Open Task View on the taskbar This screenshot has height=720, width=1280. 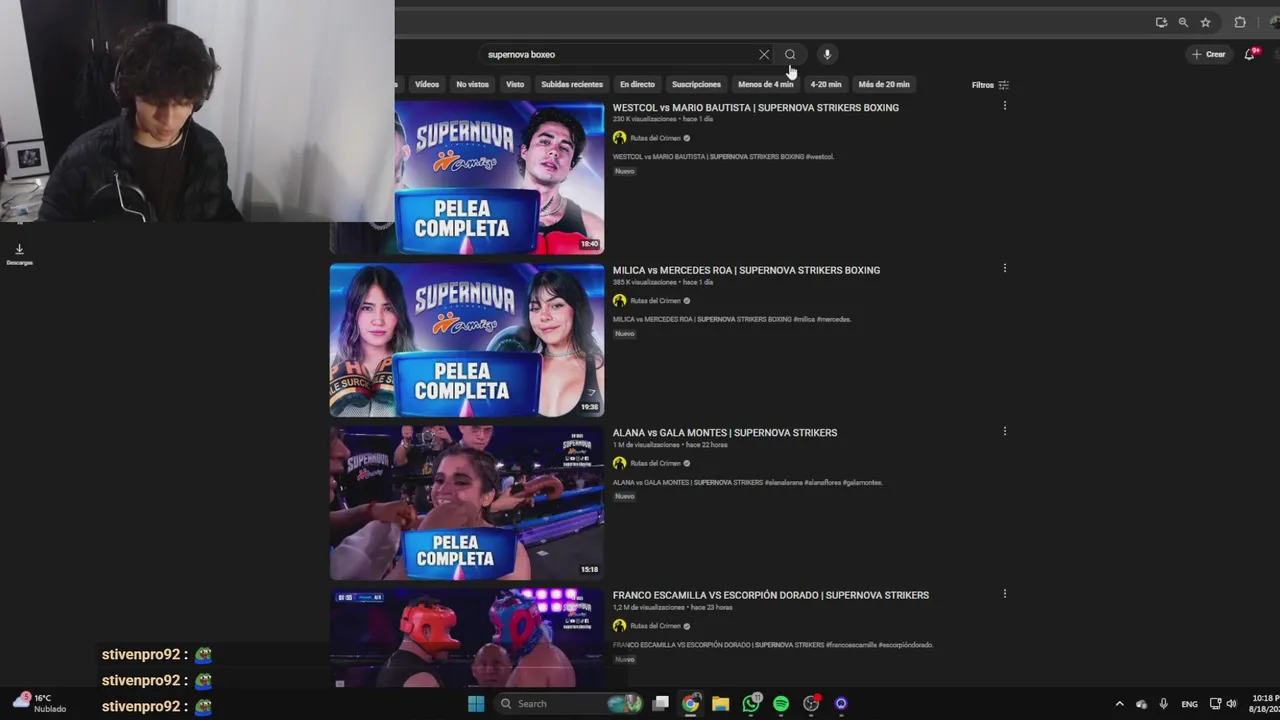tap(660, 703)
